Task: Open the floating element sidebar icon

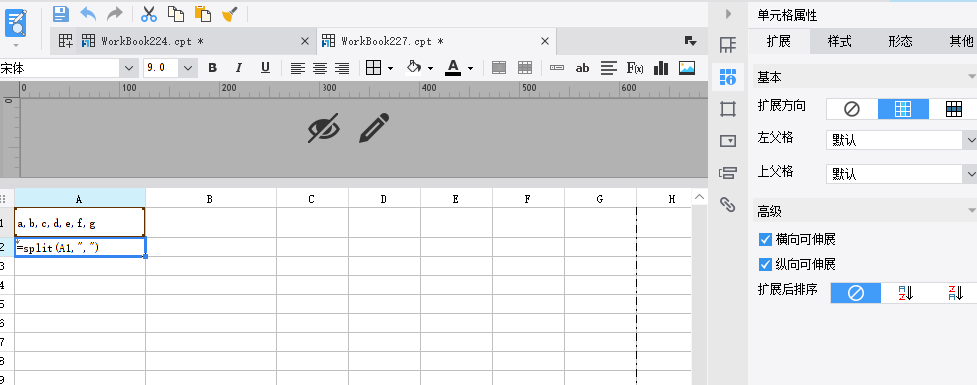Action: coord(728,109)
